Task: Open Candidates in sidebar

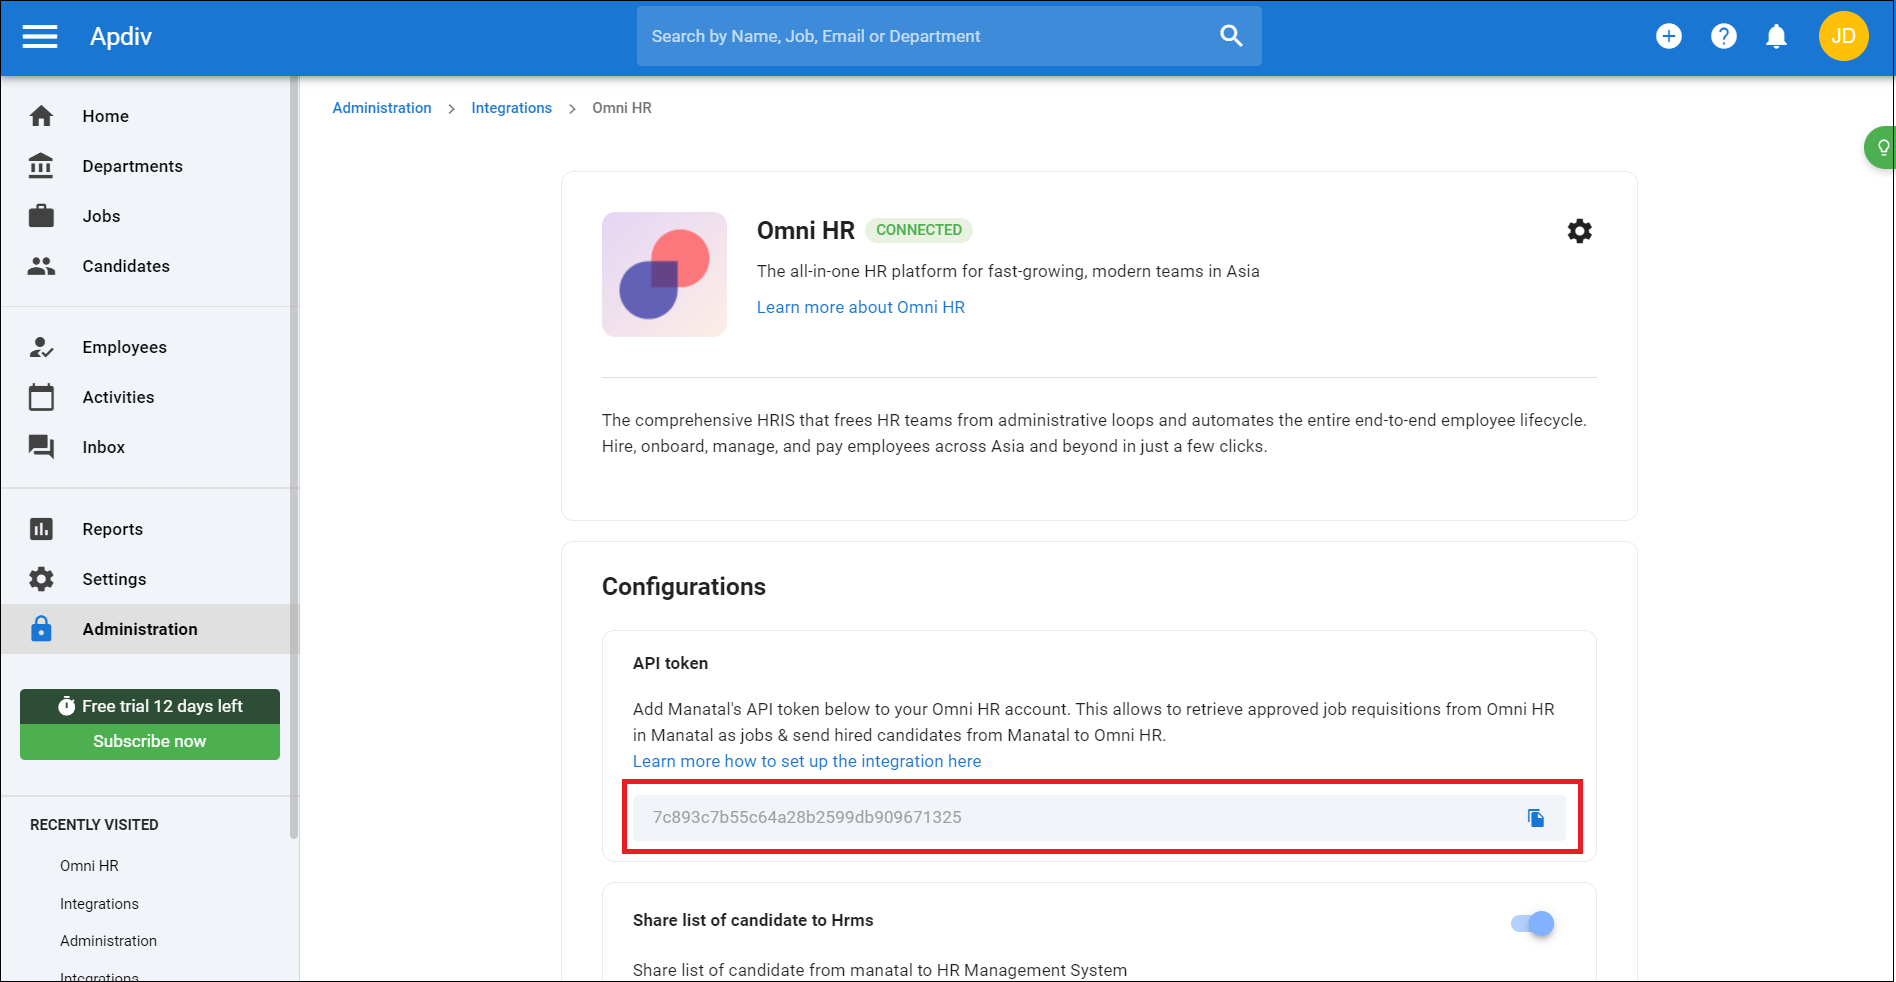Action: (126, 266)
